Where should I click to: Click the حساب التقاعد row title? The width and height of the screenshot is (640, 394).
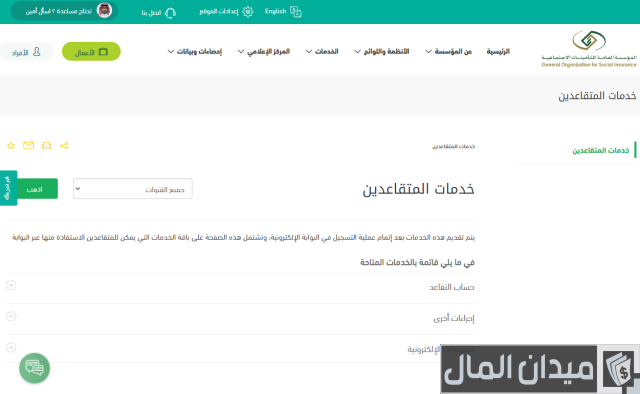point(451,287)
